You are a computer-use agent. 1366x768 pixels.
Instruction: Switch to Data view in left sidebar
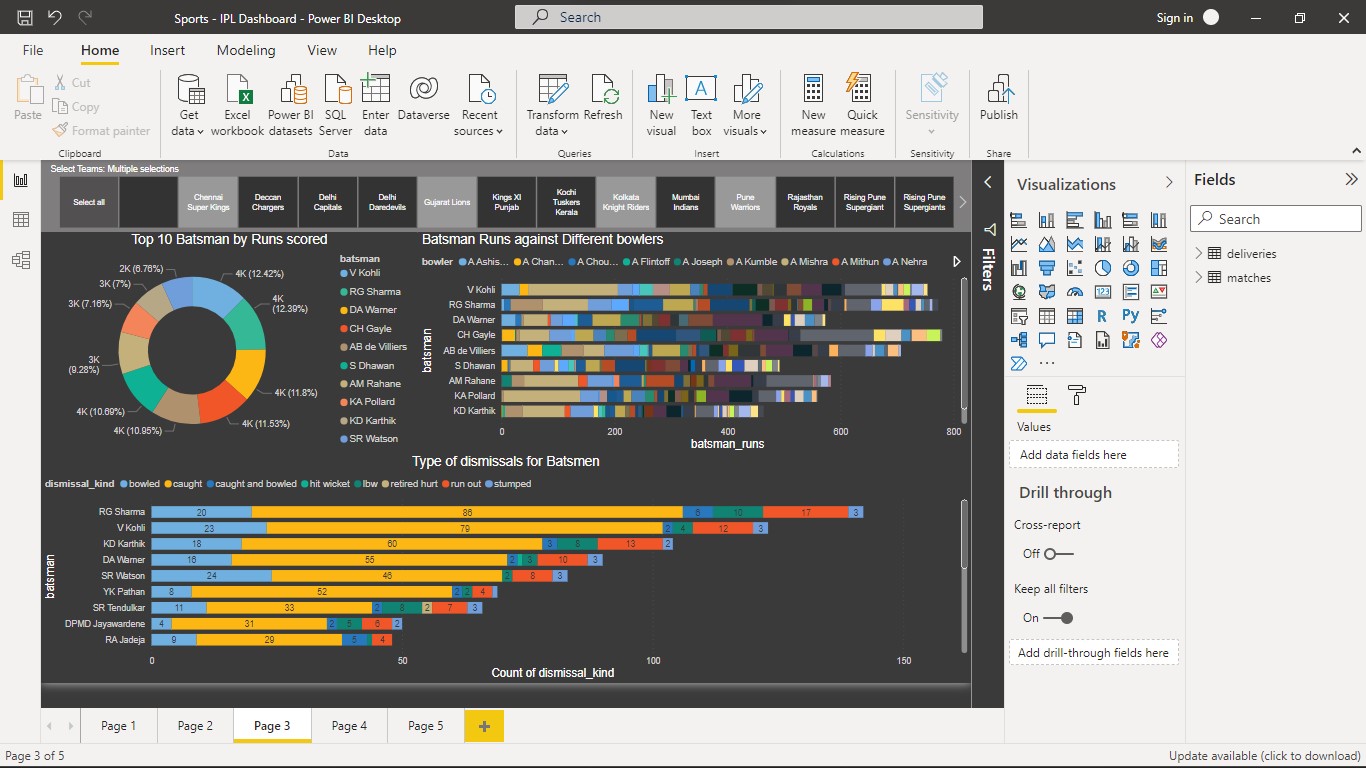[20, 220]
